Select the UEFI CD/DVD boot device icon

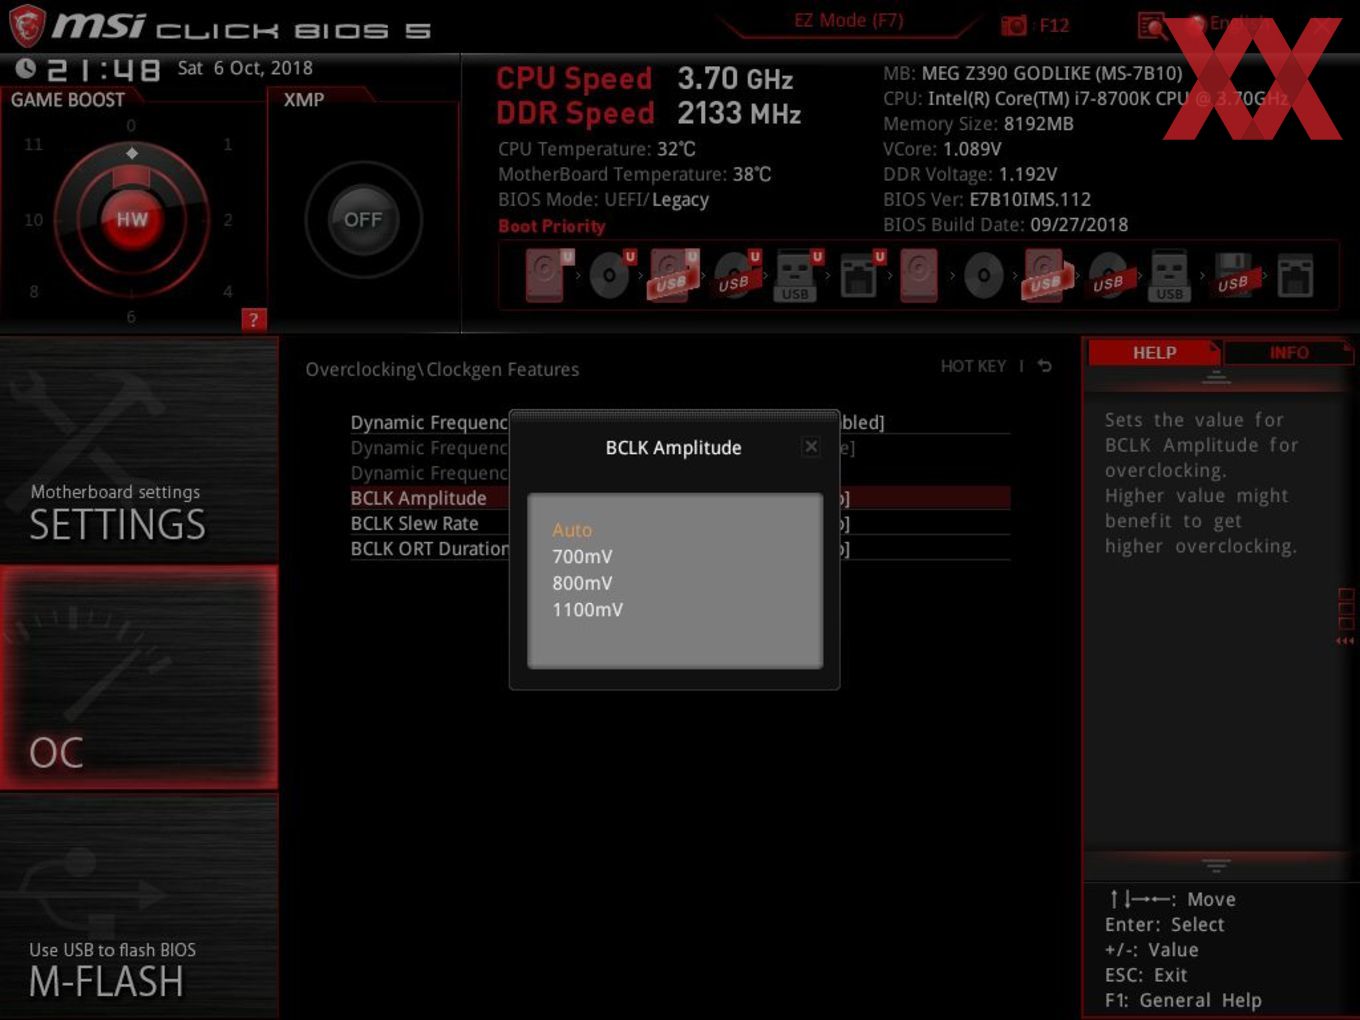(611, 275)
